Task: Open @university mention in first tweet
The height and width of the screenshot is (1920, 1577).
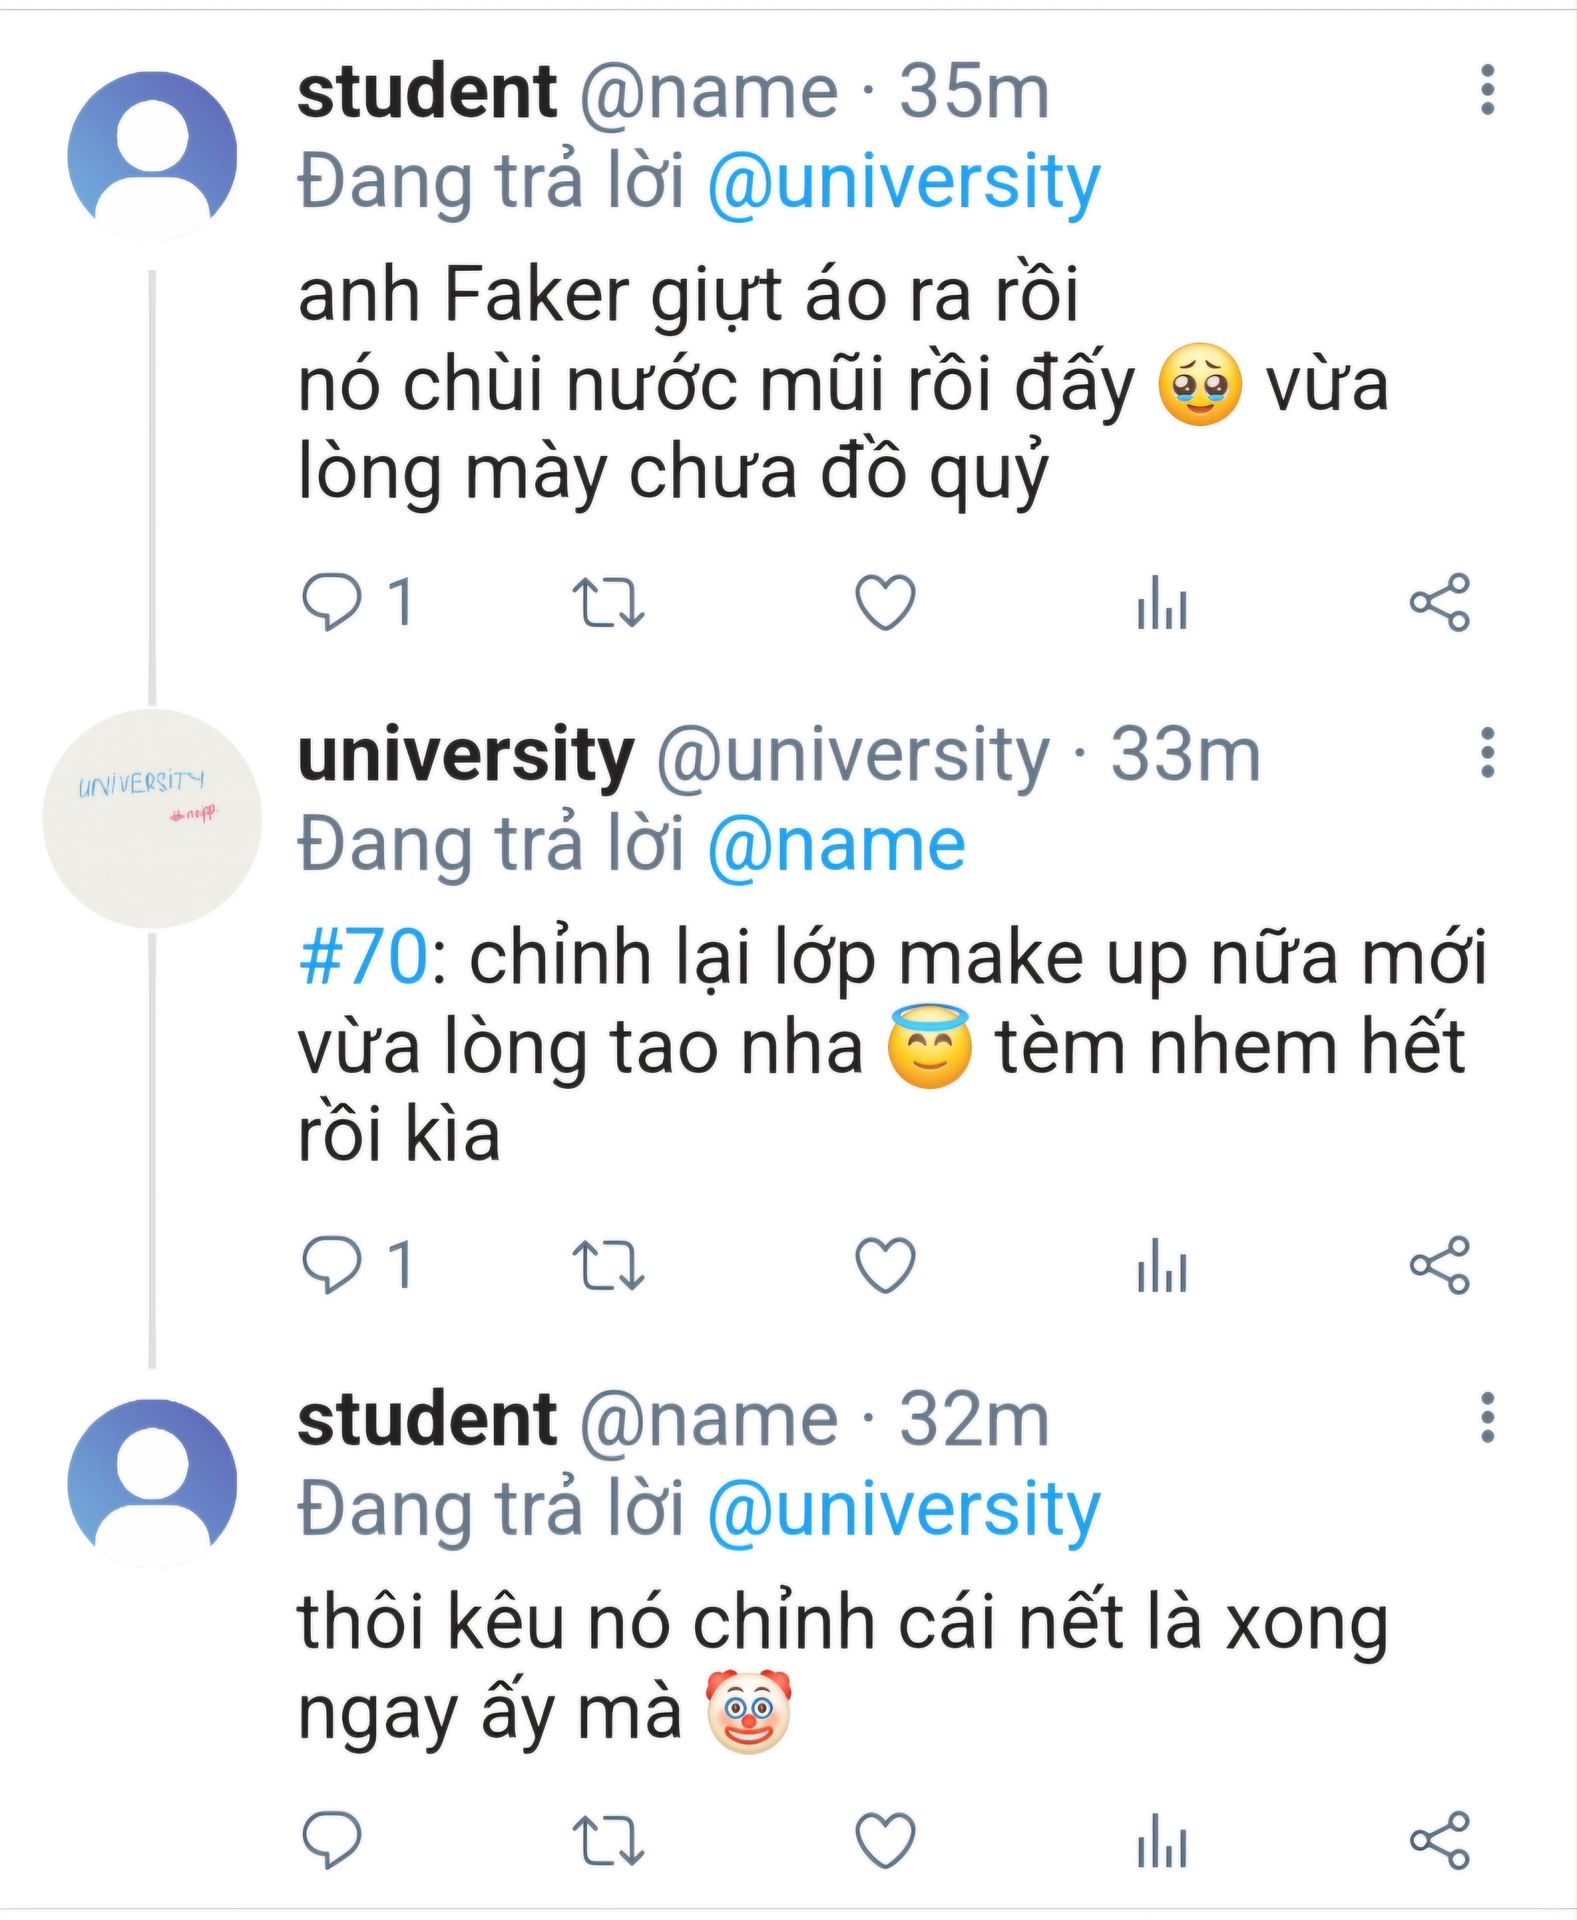Action: click(903, 183)
